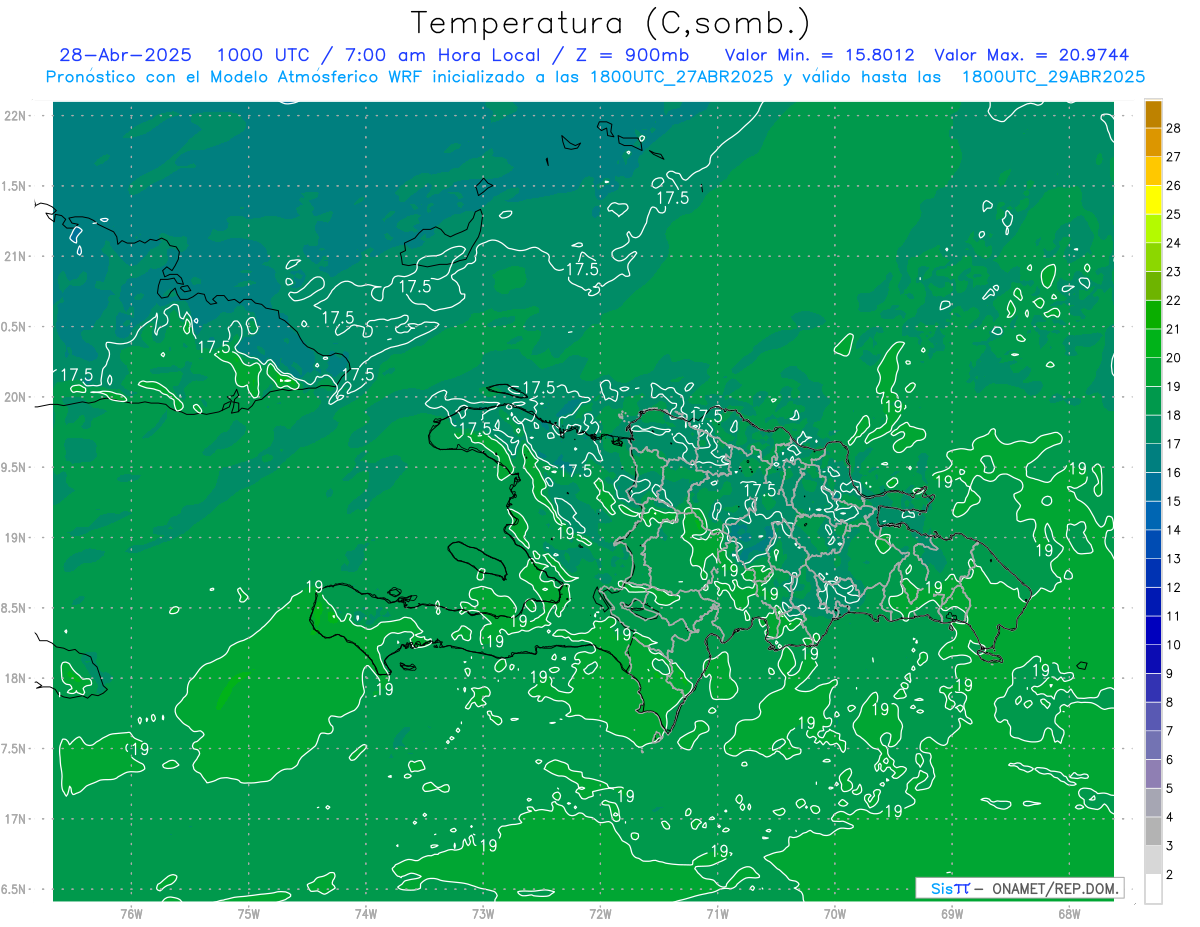Click the light gray legend swatch between 2 and 3
The image size is (1200, 927).
[x=1153, y=860]
